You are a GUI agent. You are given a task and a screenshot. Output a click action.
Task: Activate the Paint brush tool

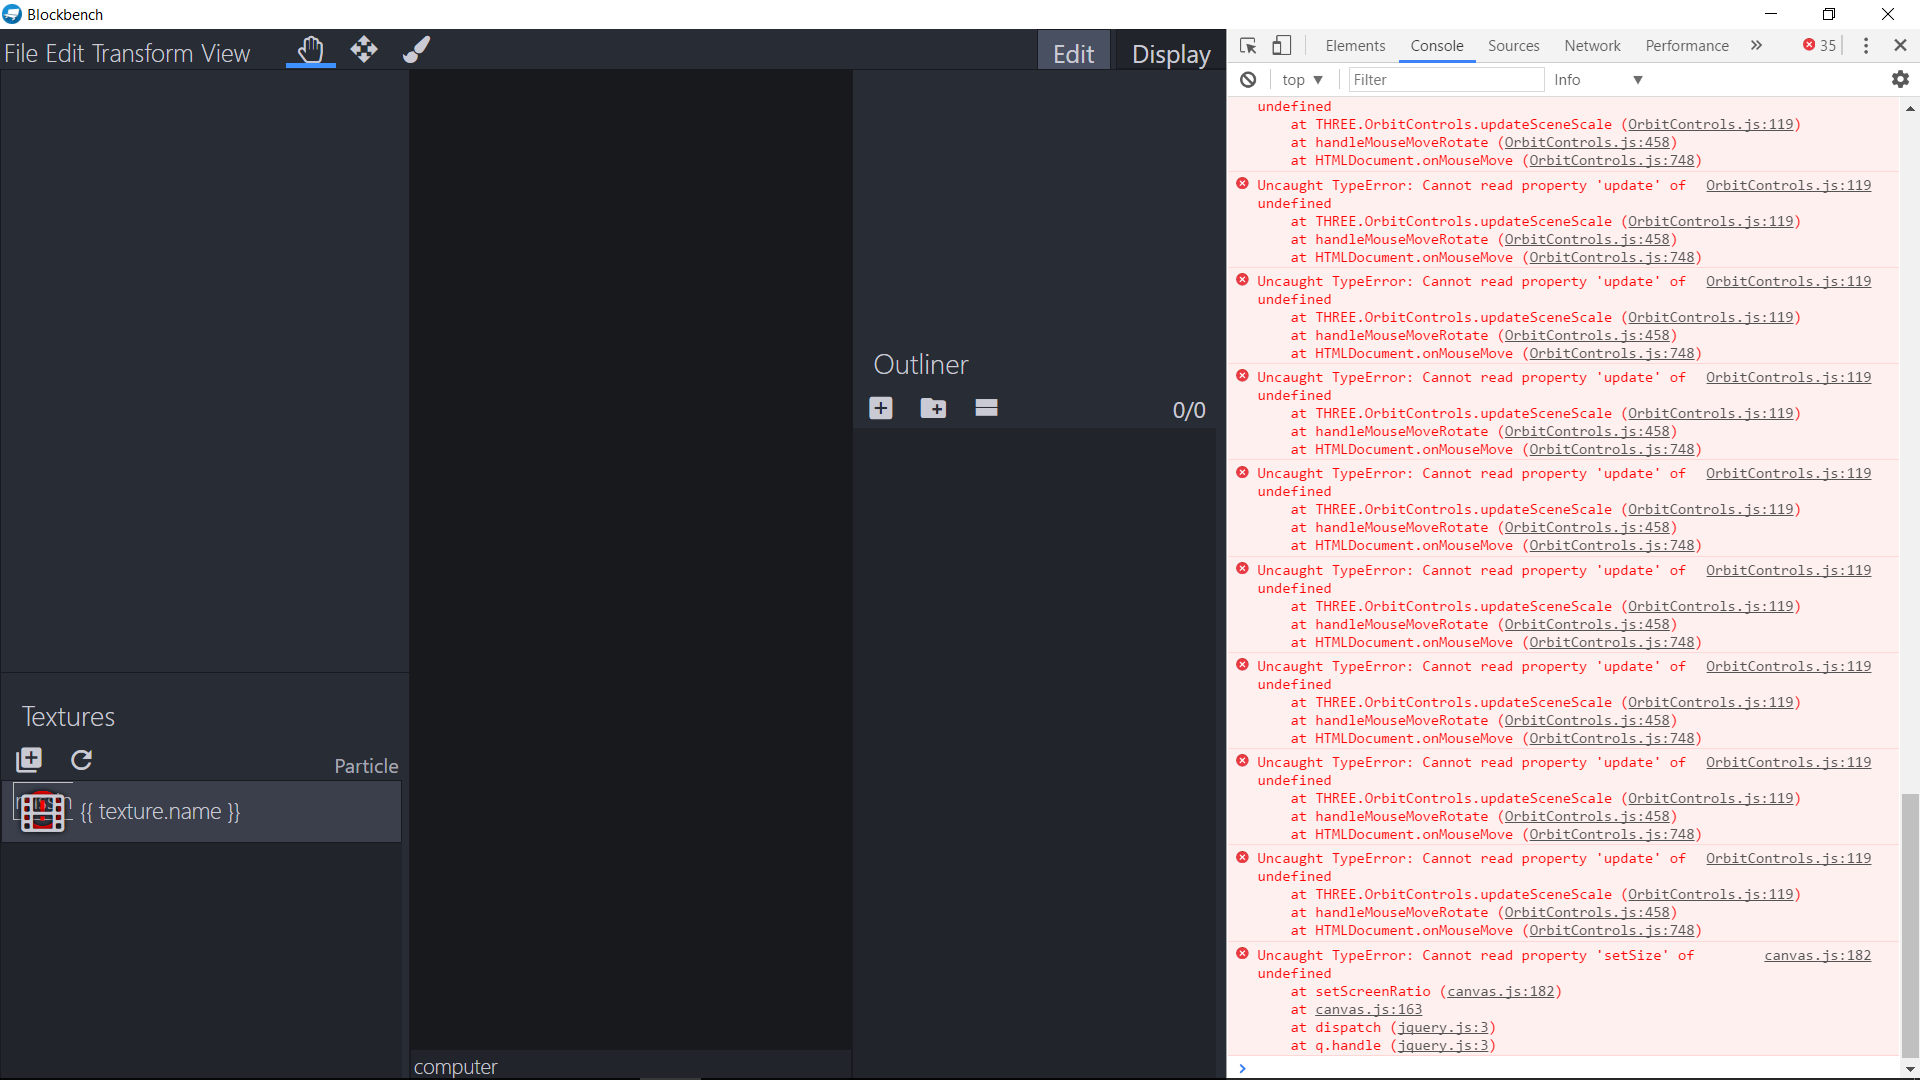tap(416, 49)
